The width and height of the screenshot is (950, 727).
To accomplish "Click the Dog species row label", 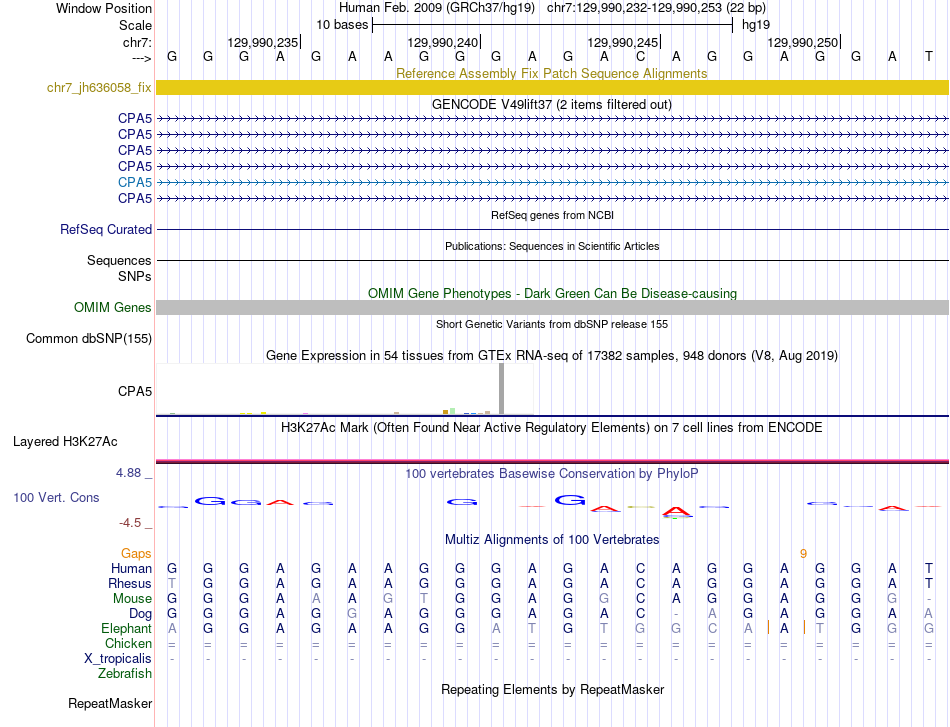I will click(x=140, y=614).
